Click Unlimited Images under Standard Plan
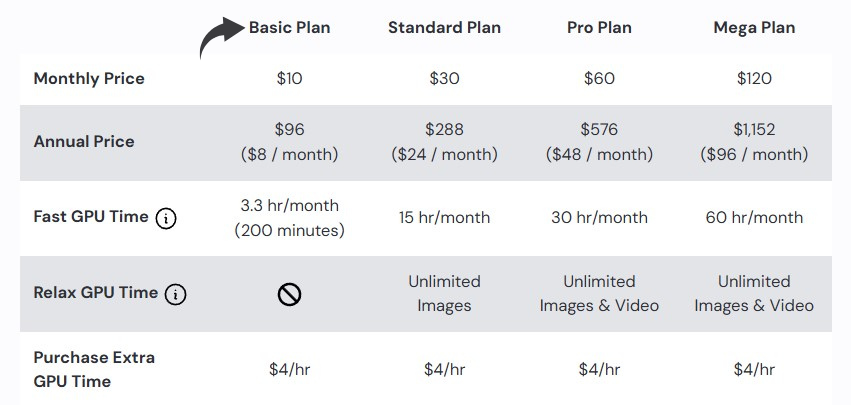 [x=444, y=293]
